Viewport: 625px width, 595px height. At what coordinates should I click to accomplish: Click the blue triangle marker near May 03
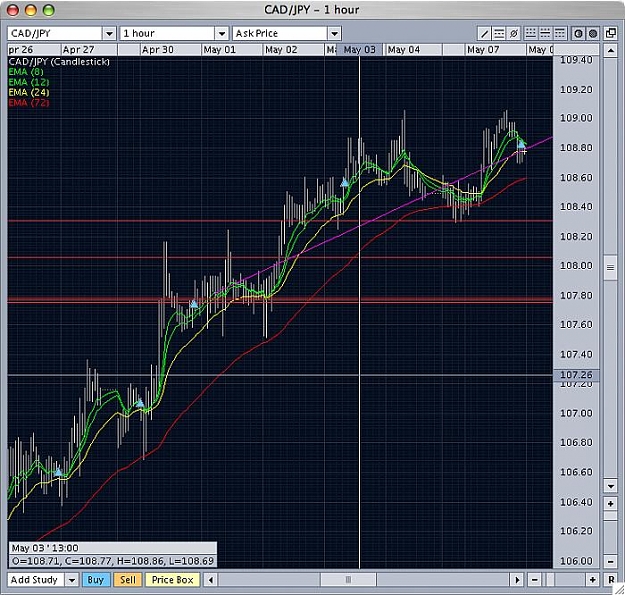pyautogui.click(x=344, y=183)
